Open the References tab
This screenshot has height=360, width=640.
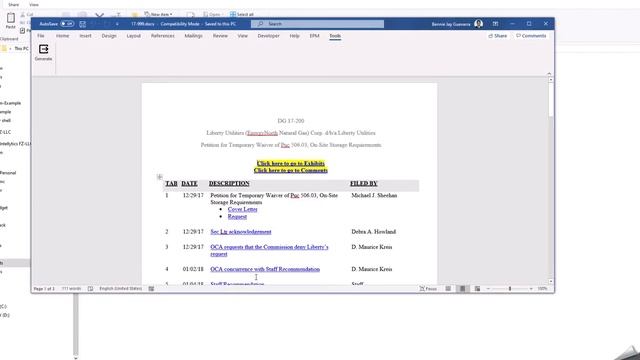pyautogui.click(x=162, y=36)
